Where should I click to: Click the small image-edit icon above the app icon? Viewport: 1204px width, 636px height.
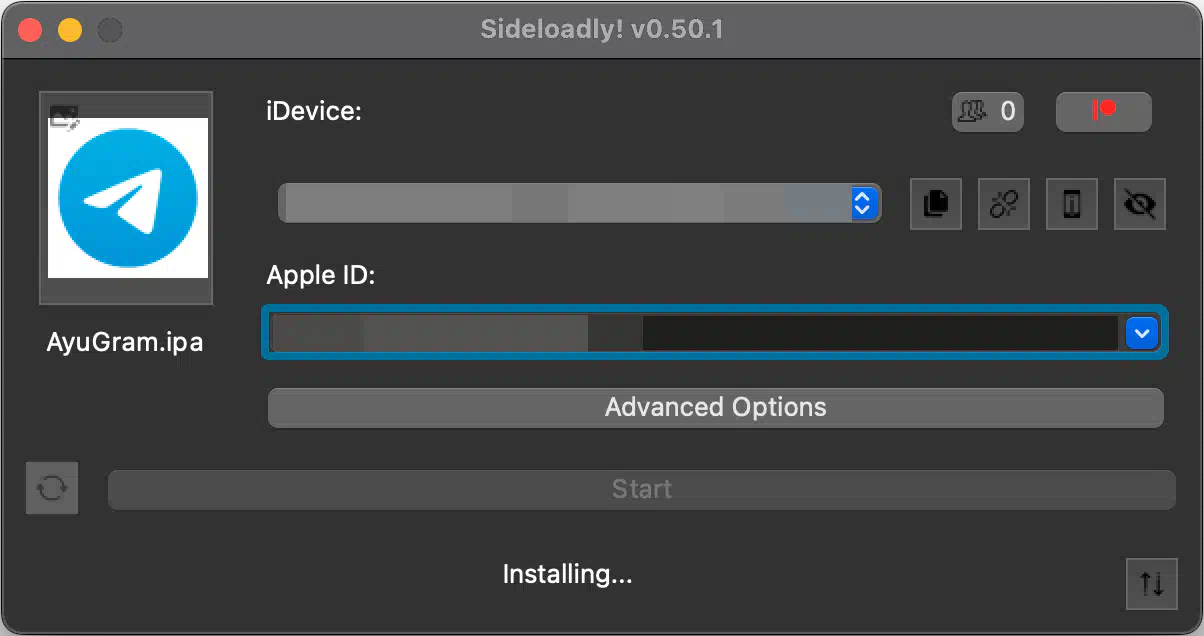click(x=65, y=117)
